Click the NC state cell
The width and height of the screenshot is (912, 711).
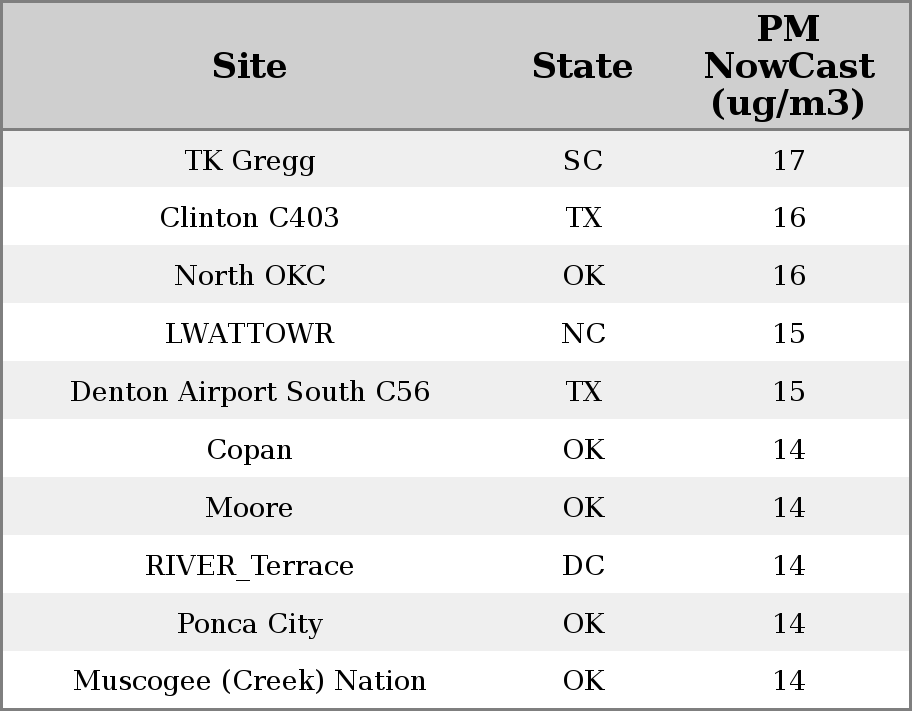click(583, 334)
